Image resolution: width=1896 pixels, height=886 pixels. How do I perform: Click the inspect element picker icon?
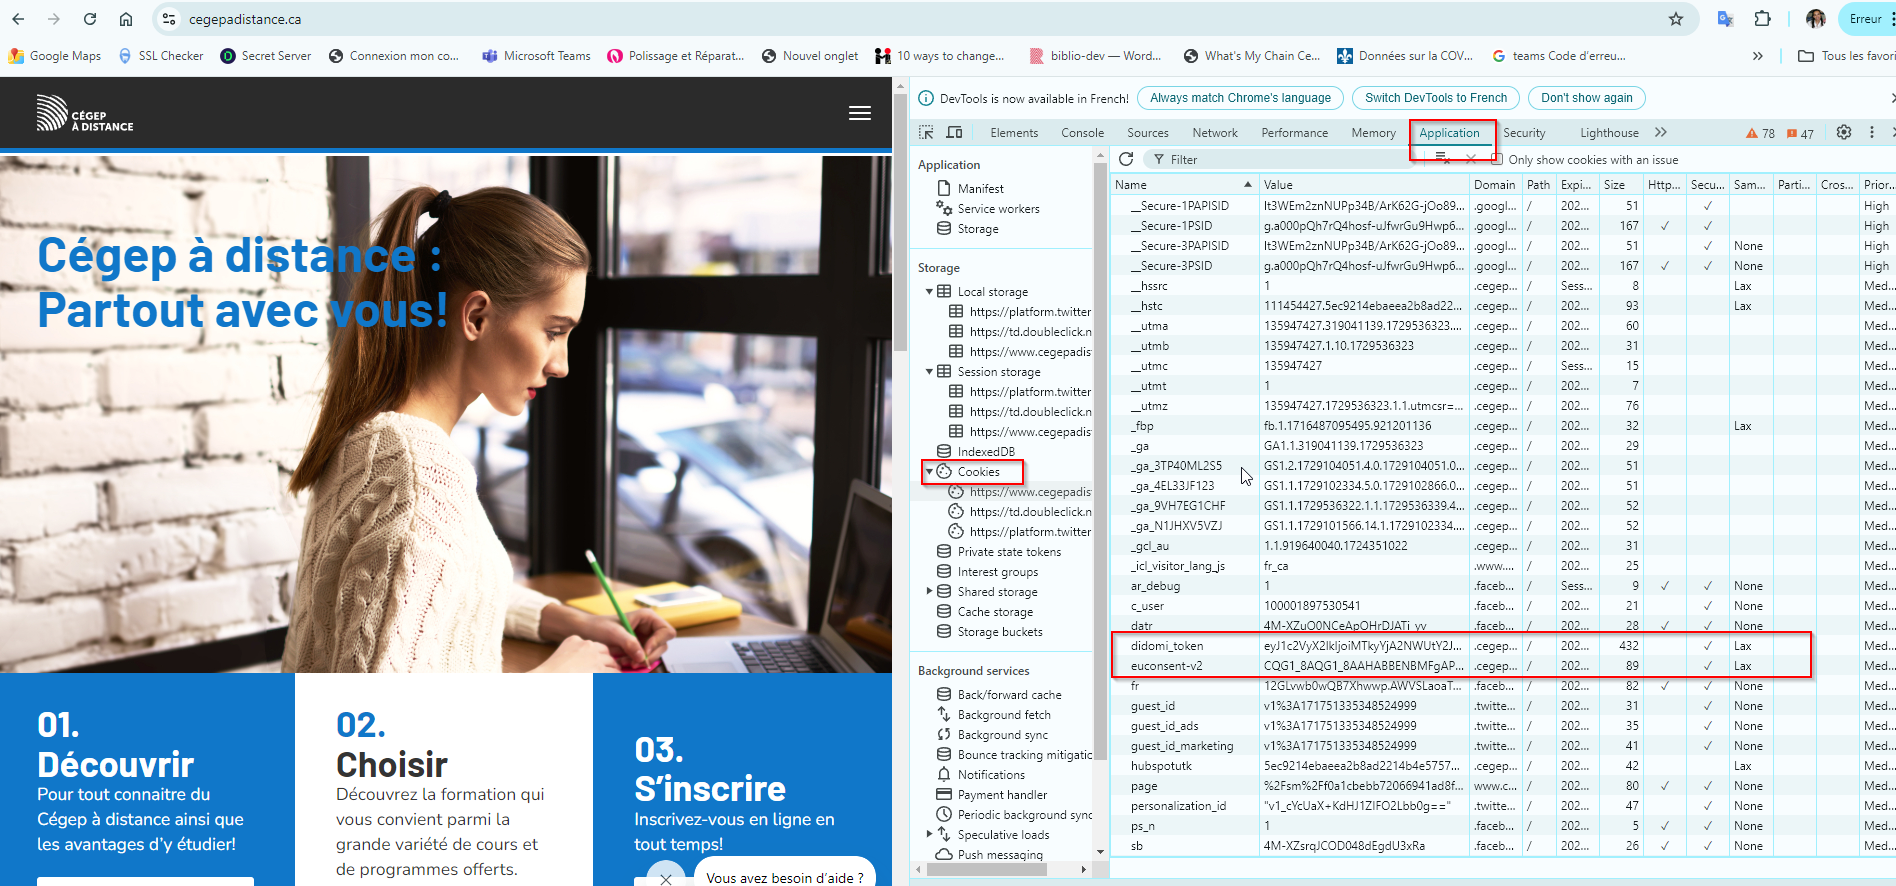tap(926, 132)
